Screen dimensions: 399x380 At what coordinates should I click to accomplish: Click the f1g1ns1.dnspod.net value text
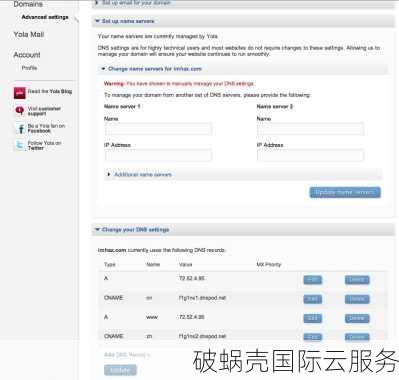click(x=202, y=298)
